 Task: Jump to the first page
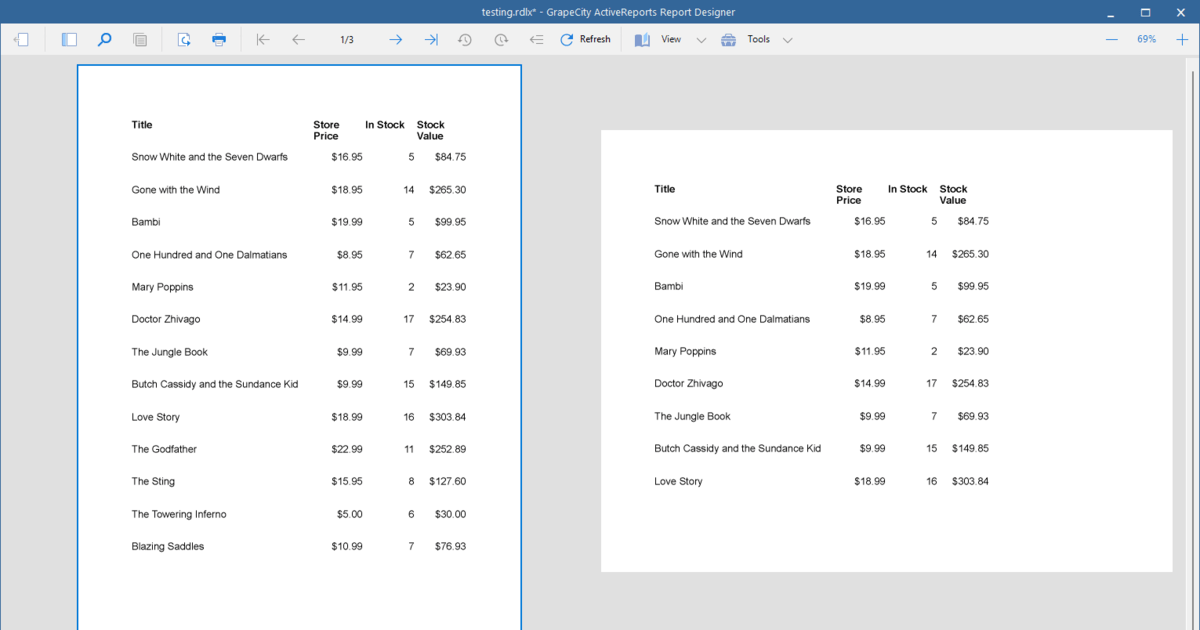[263, 40]
